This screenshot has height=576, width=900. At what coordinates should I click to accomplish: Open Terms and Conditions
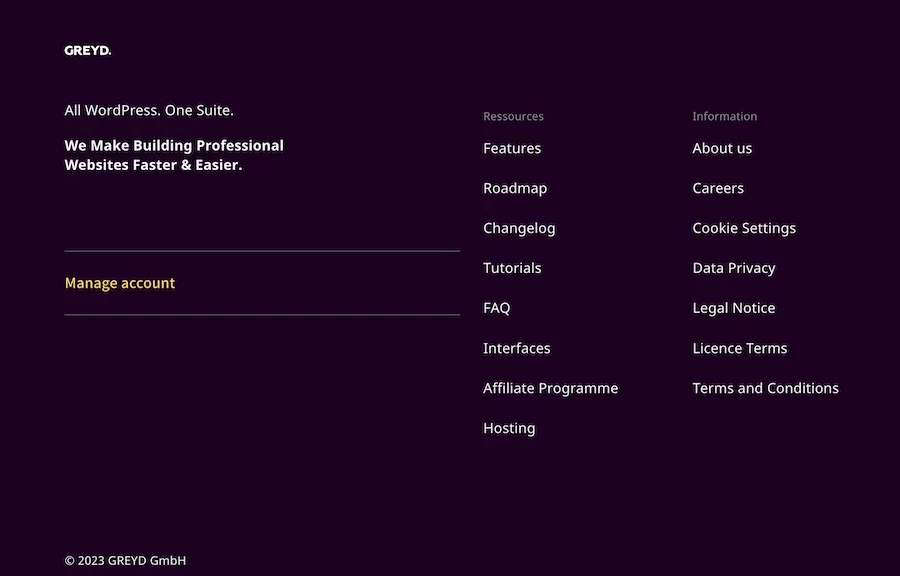766,388
